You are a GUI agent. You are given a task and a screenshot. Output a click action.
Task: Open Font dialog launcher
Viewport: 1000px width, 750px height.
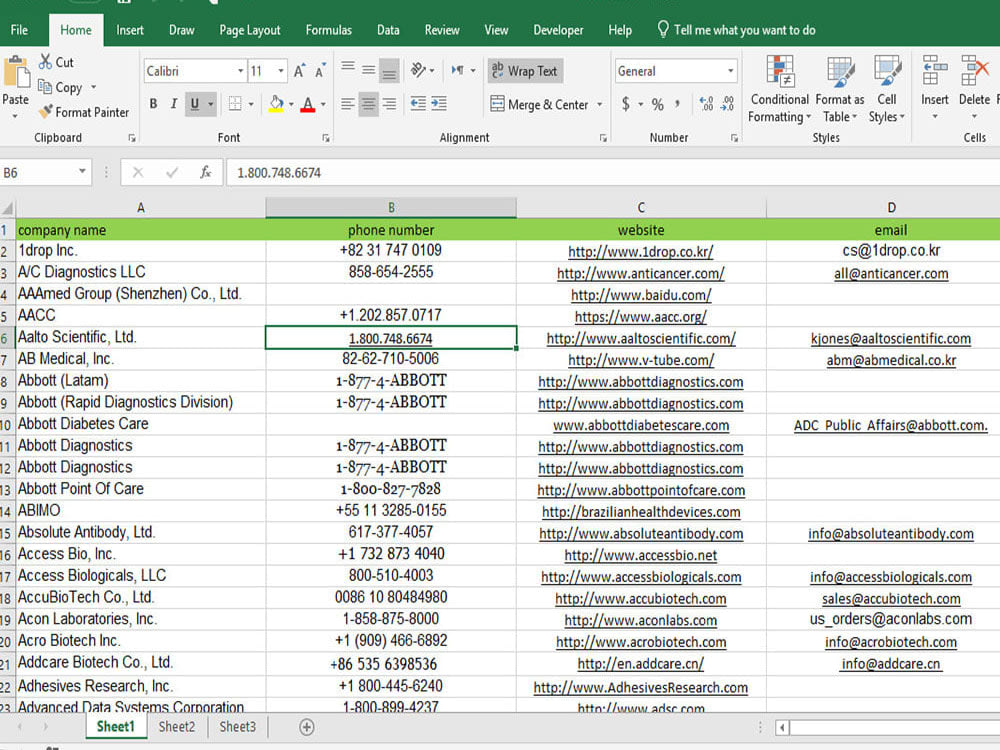click(x=326, y=138)
